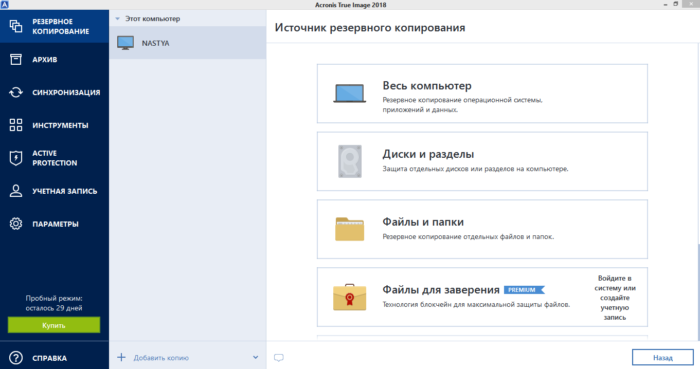This screenshot has height=369, width=700.
Task: Open the Синхронизация section
Action: click(x=54, y=92)
